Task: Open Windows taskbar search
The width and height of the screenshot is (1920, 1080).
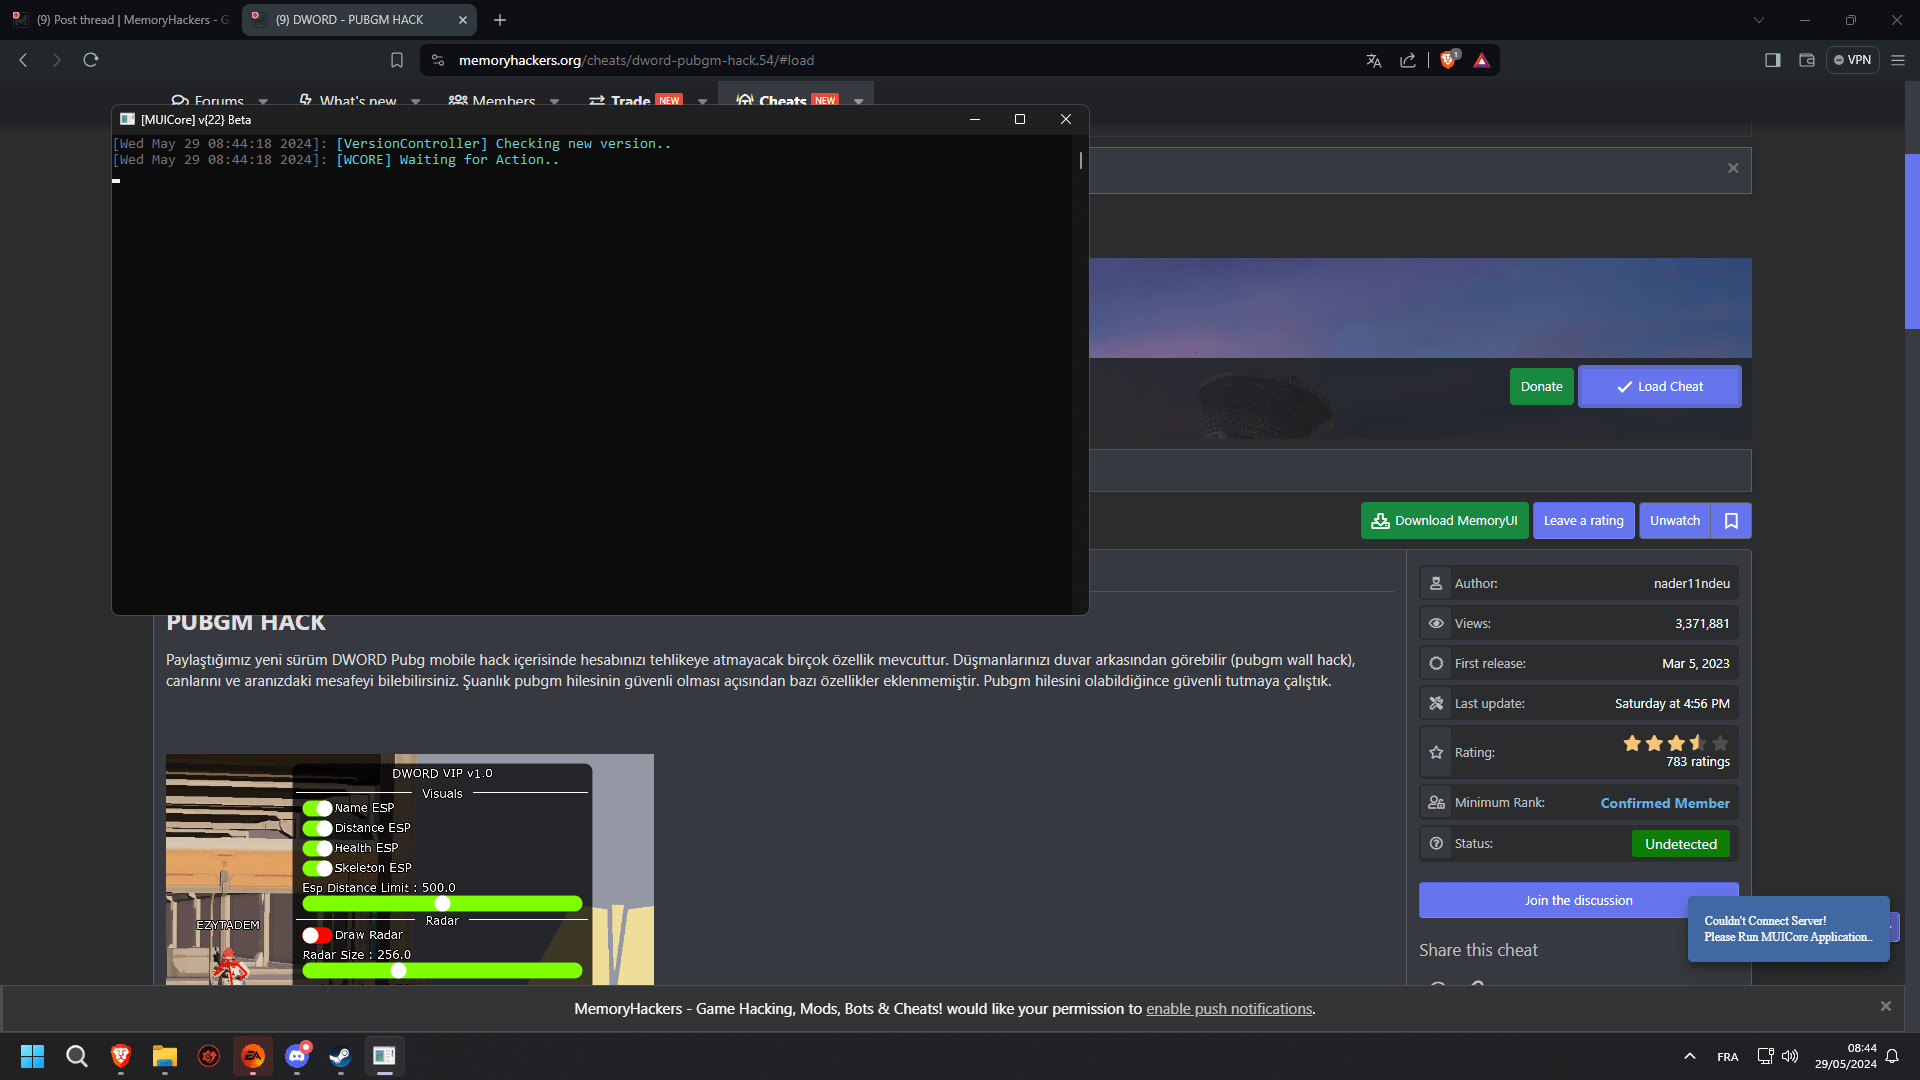Action: point(76,1056)
